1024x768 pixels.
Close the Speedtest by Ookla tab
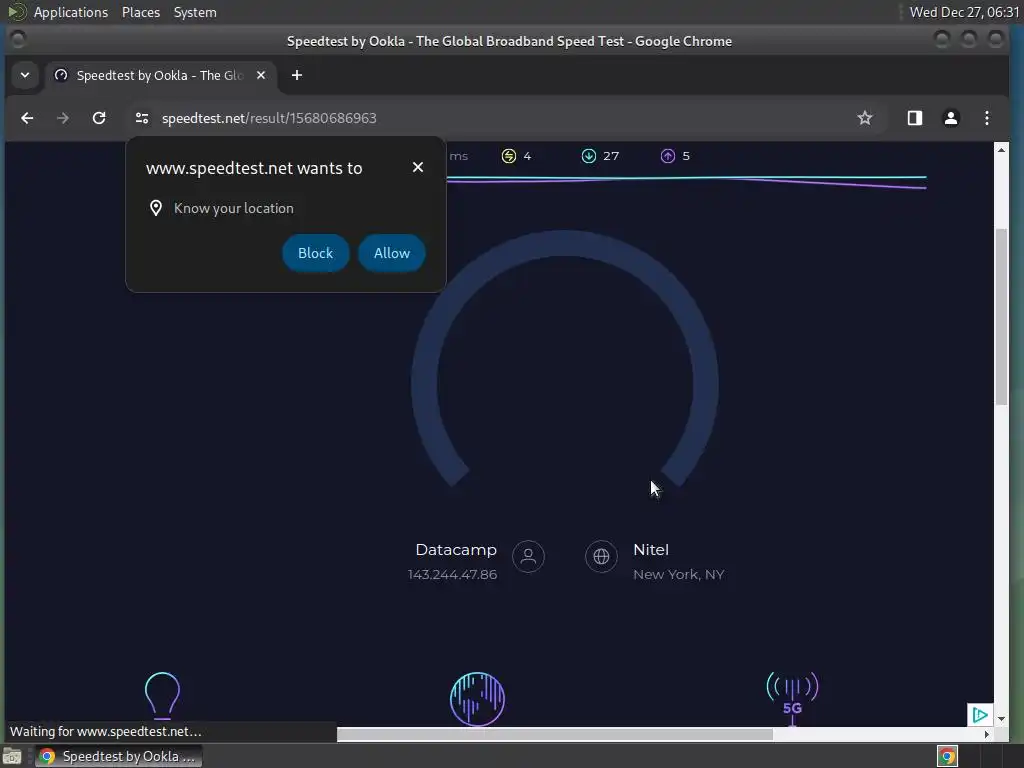tap(261, 75)
